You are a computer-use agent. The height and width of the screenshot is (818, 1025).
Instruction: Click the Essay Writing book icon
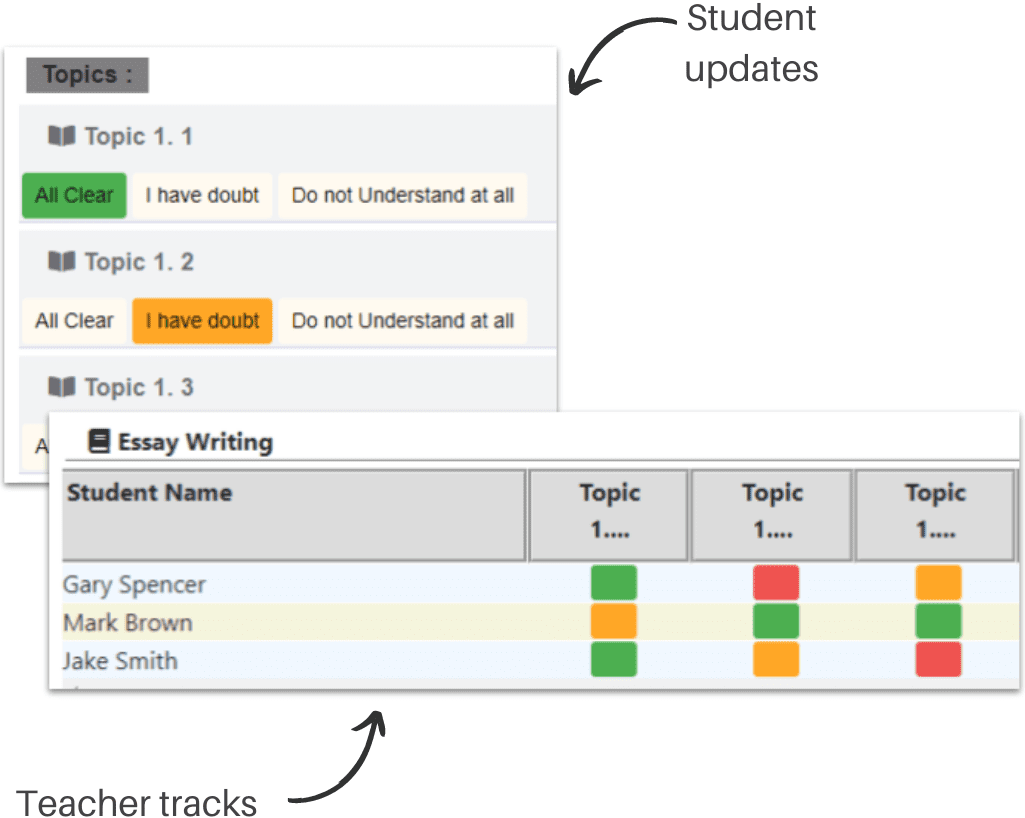point(99,441)
